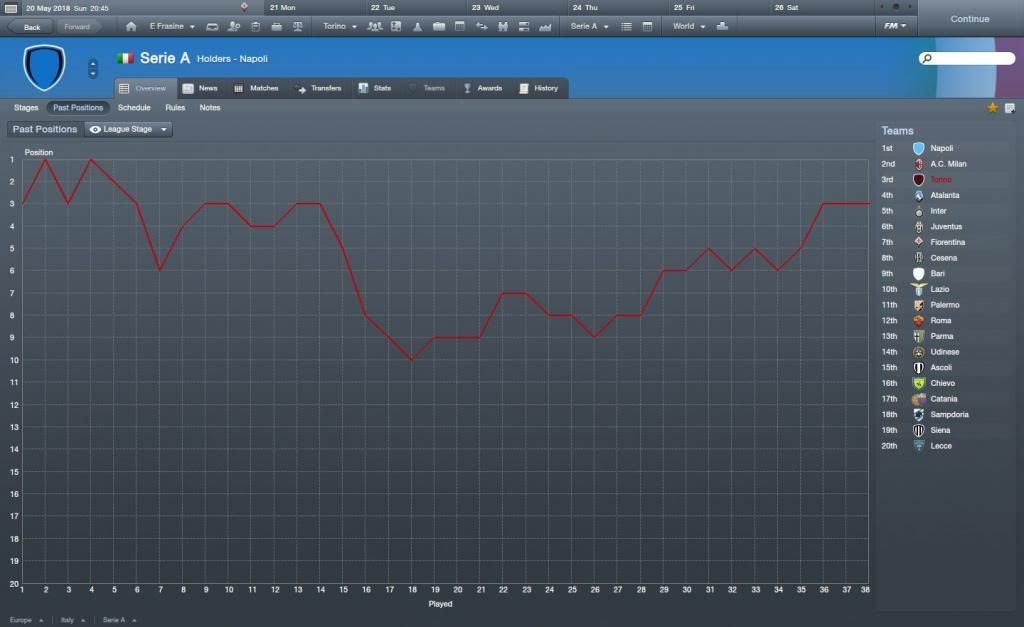Open the scales icon in toolbar
Viewport: 1024px width, 627px height.
tap(298, 27)
